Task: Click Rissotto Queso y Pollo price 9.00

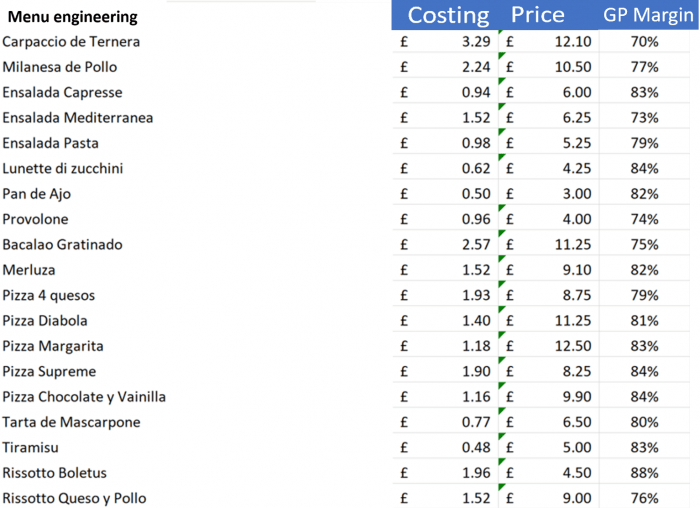Action: click(576, 498)
